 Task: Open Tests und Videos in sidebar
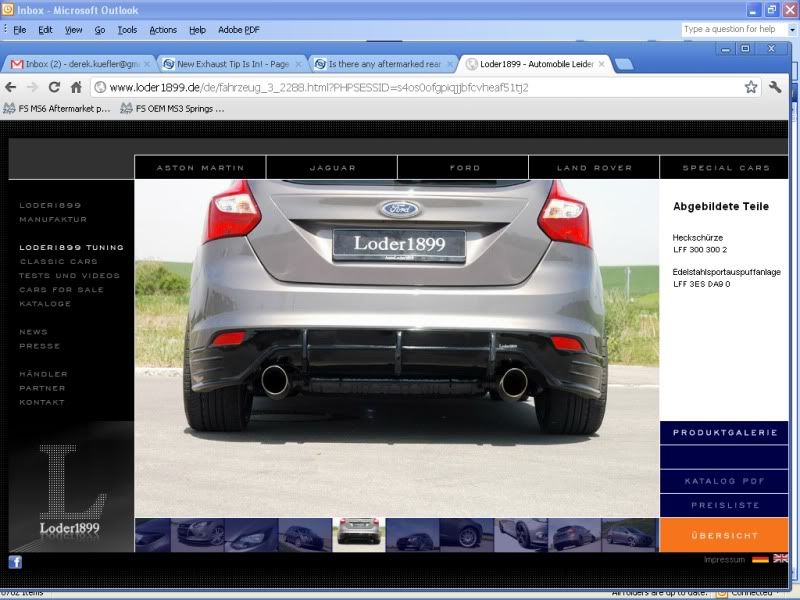point(69,276)
